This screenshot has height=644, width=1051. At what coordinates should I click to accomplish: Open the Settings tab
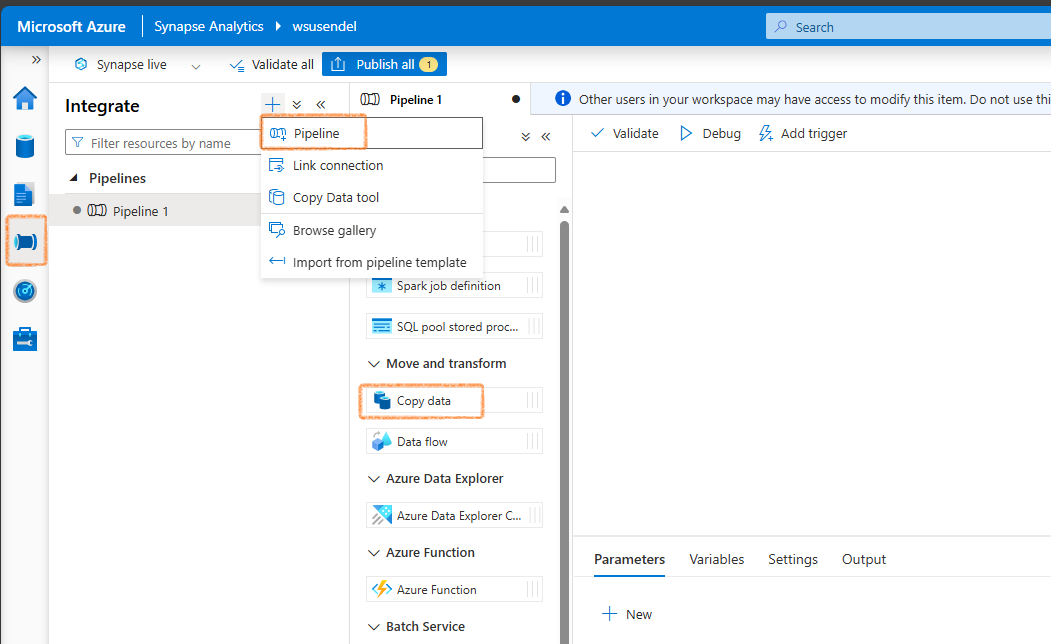click(x=793, y=559)
